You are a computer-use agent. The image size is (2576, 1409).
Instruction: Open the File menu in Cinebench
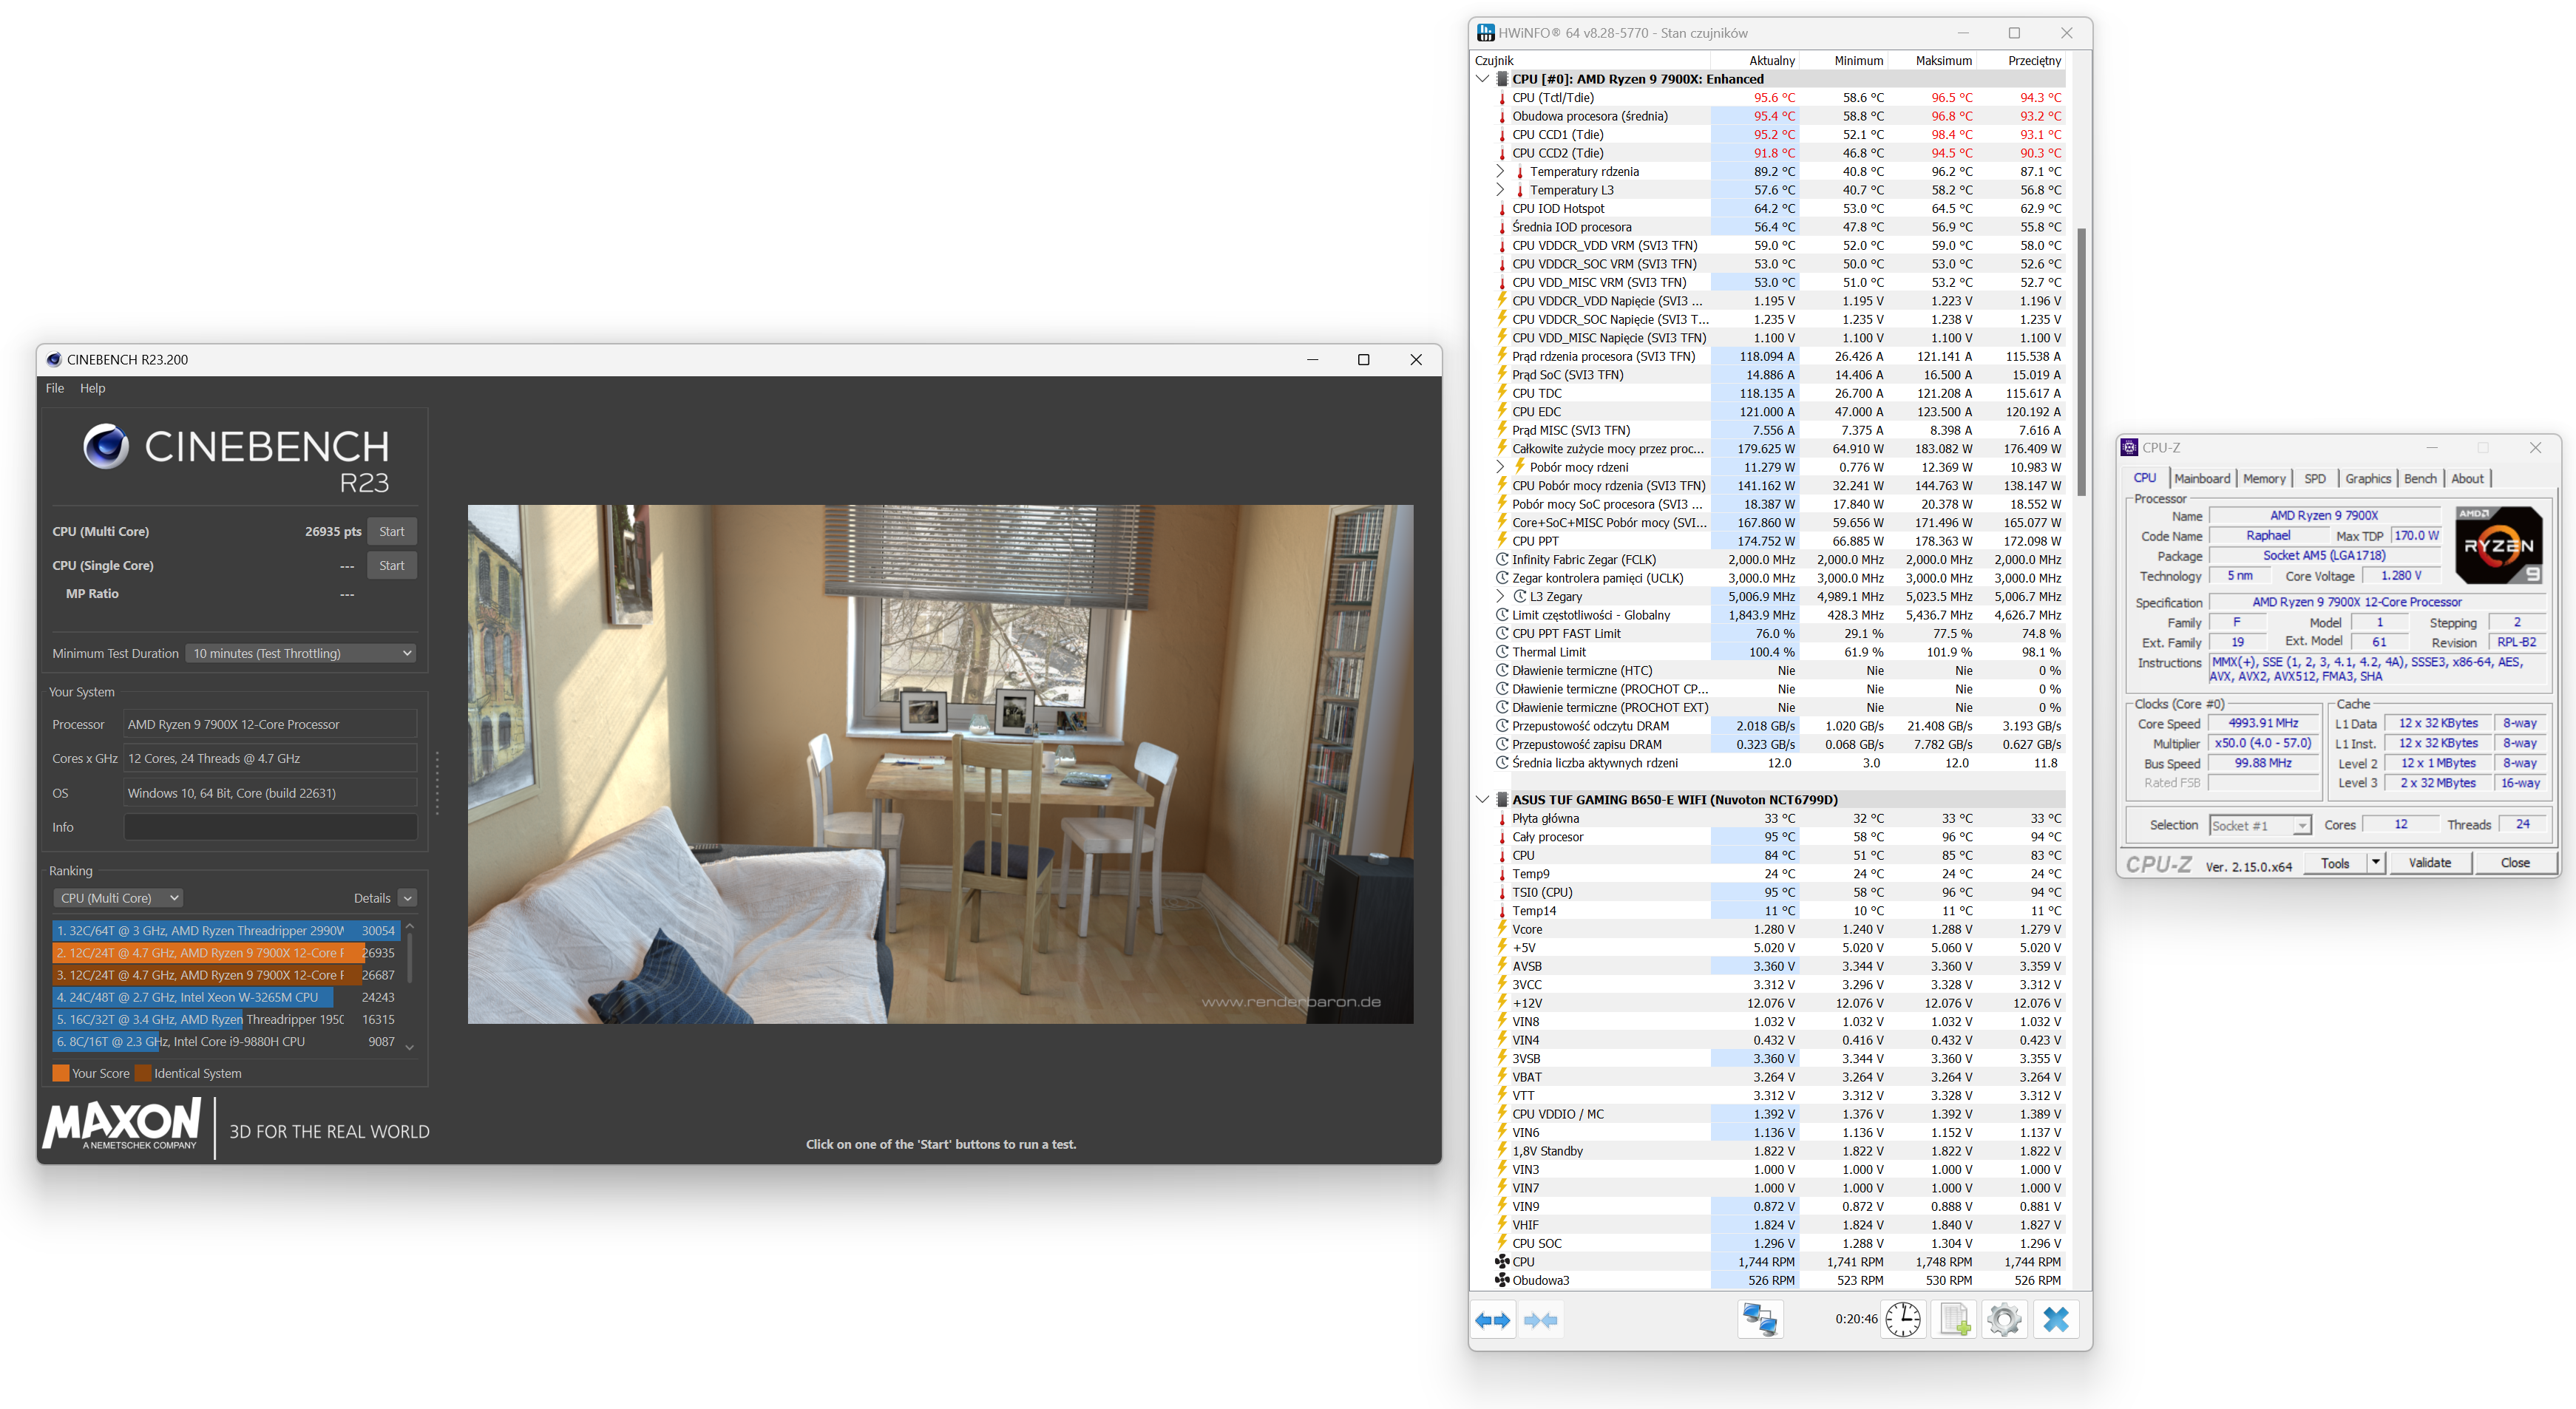[55, 388]
